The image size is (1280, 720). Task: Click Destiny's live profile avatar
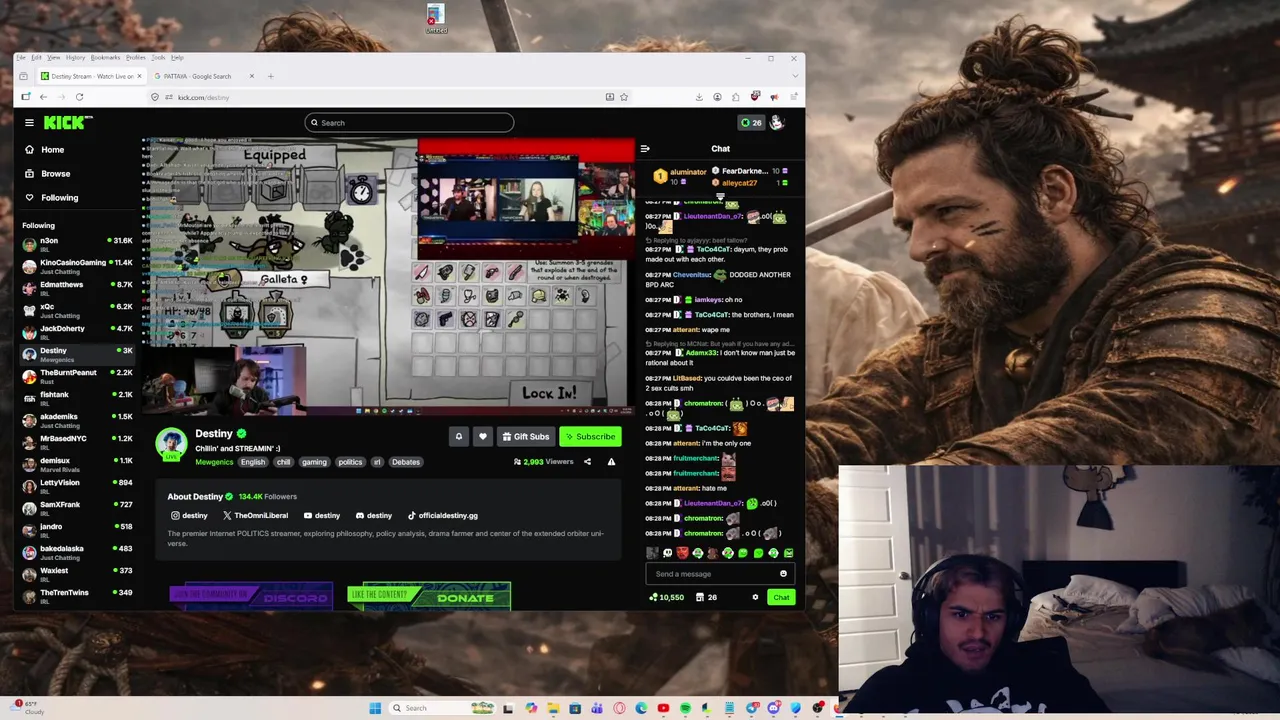pos(171,444)
